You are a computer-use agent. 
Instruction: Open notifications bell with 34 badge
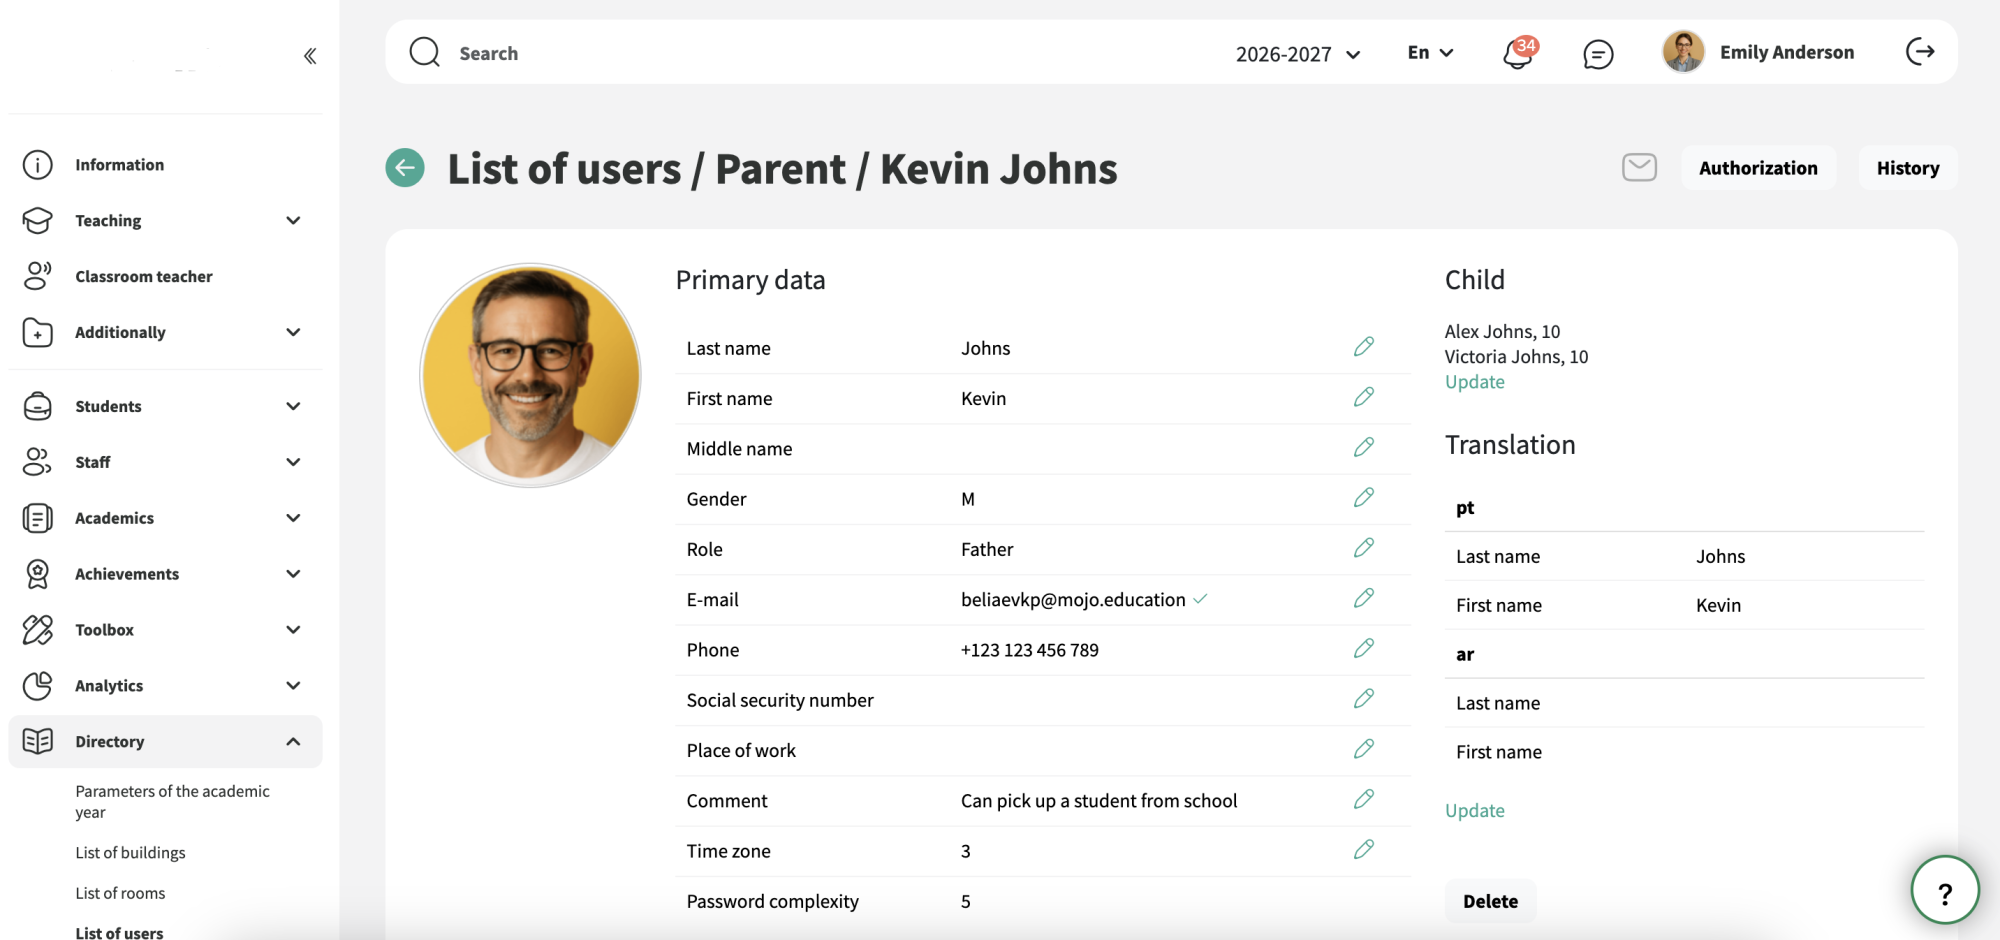coord(1519,52)
